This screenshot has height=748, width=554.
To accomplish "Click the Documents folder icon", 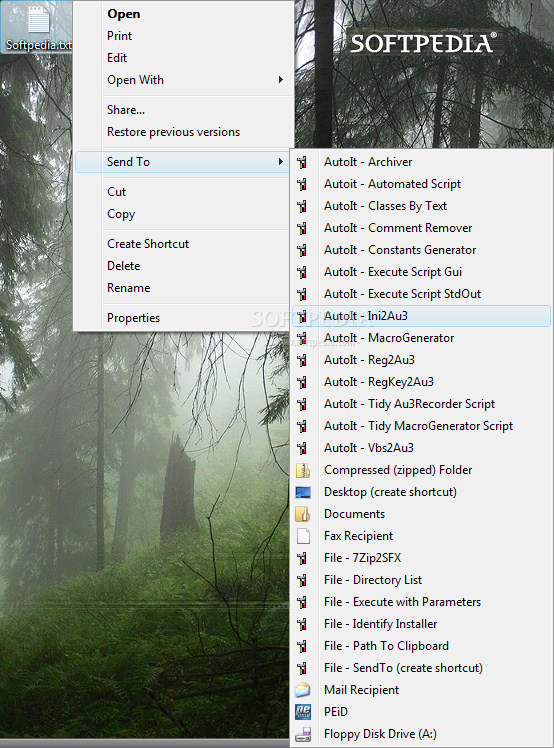I will pyautogui.click(x=303, y=514).
